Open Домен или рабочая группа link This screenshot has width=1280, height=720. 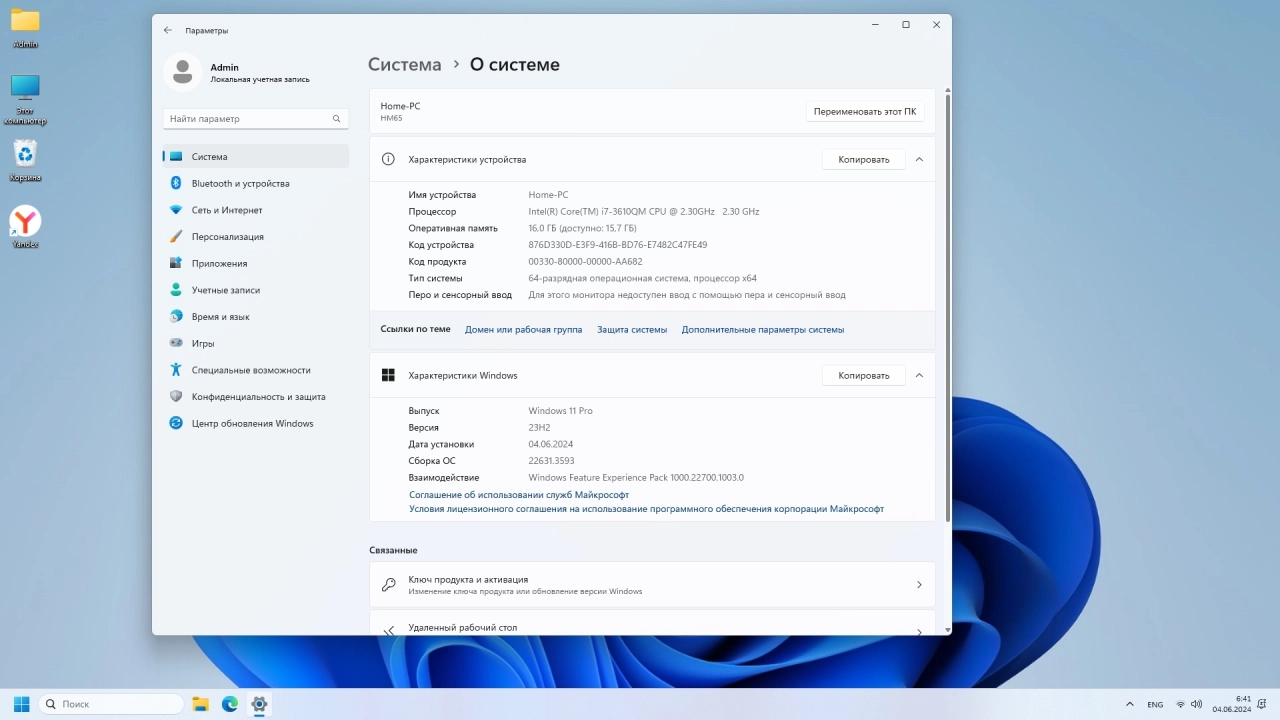point(523,329)
